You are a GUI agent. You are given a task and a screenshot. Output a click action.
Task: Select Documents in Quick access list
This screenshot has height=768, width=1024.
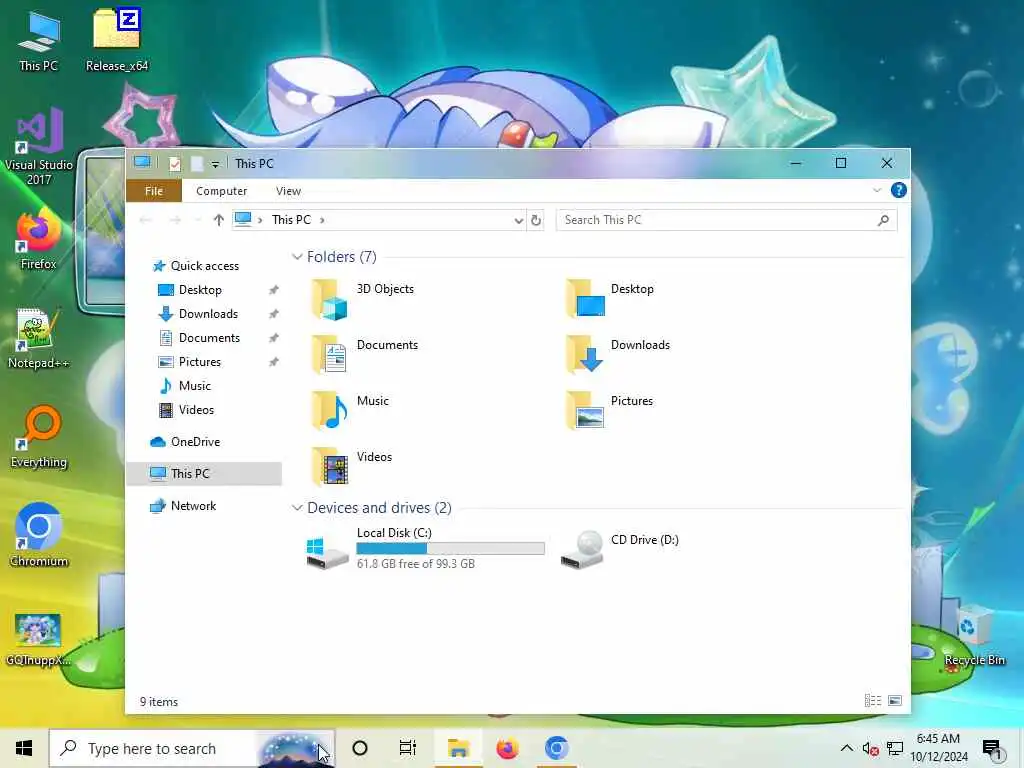[210, 338]
